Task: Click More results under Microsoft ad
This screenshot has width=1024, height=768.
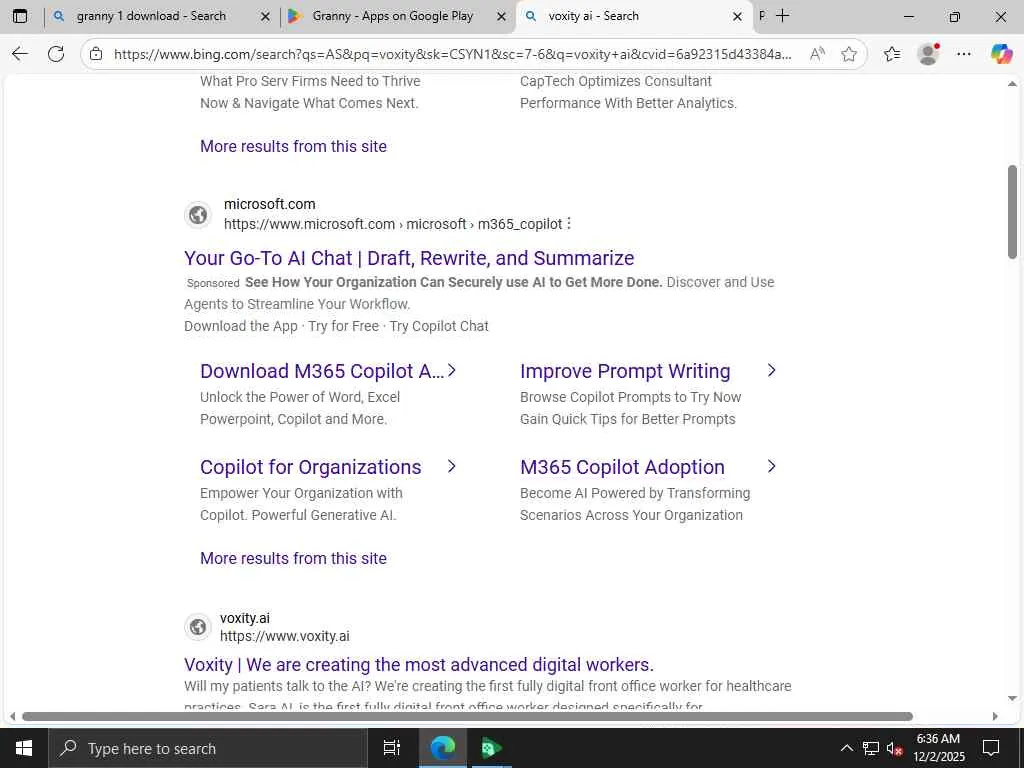Action: [x=293, y=558]
